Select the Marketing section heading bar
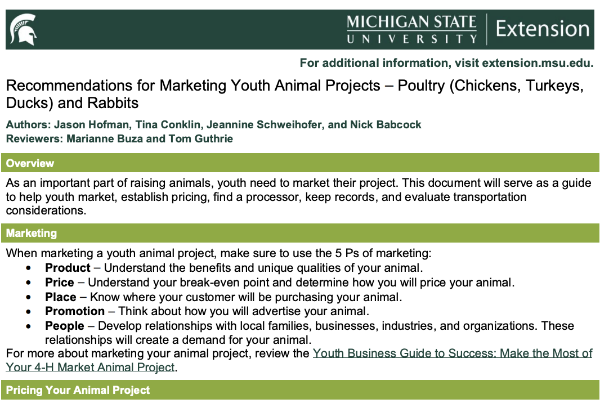 point(300,233)
